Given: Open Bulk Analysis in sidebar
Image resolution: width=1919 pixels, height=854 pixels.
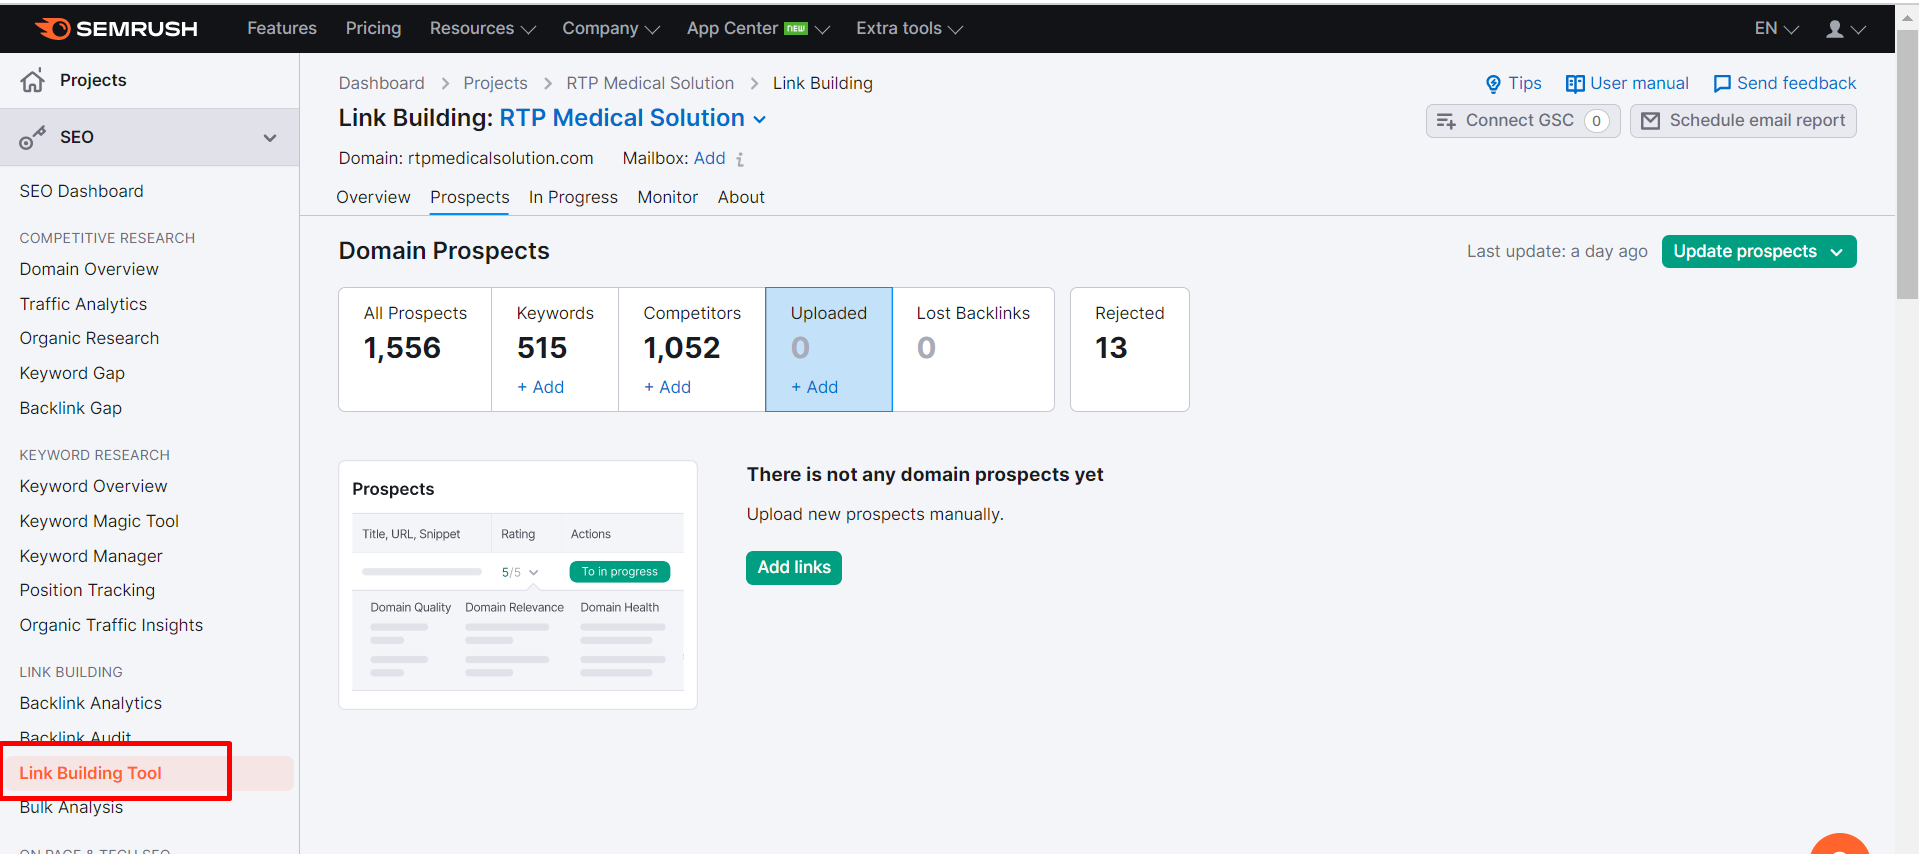Looking at the screenshot, I should [71, 808].
